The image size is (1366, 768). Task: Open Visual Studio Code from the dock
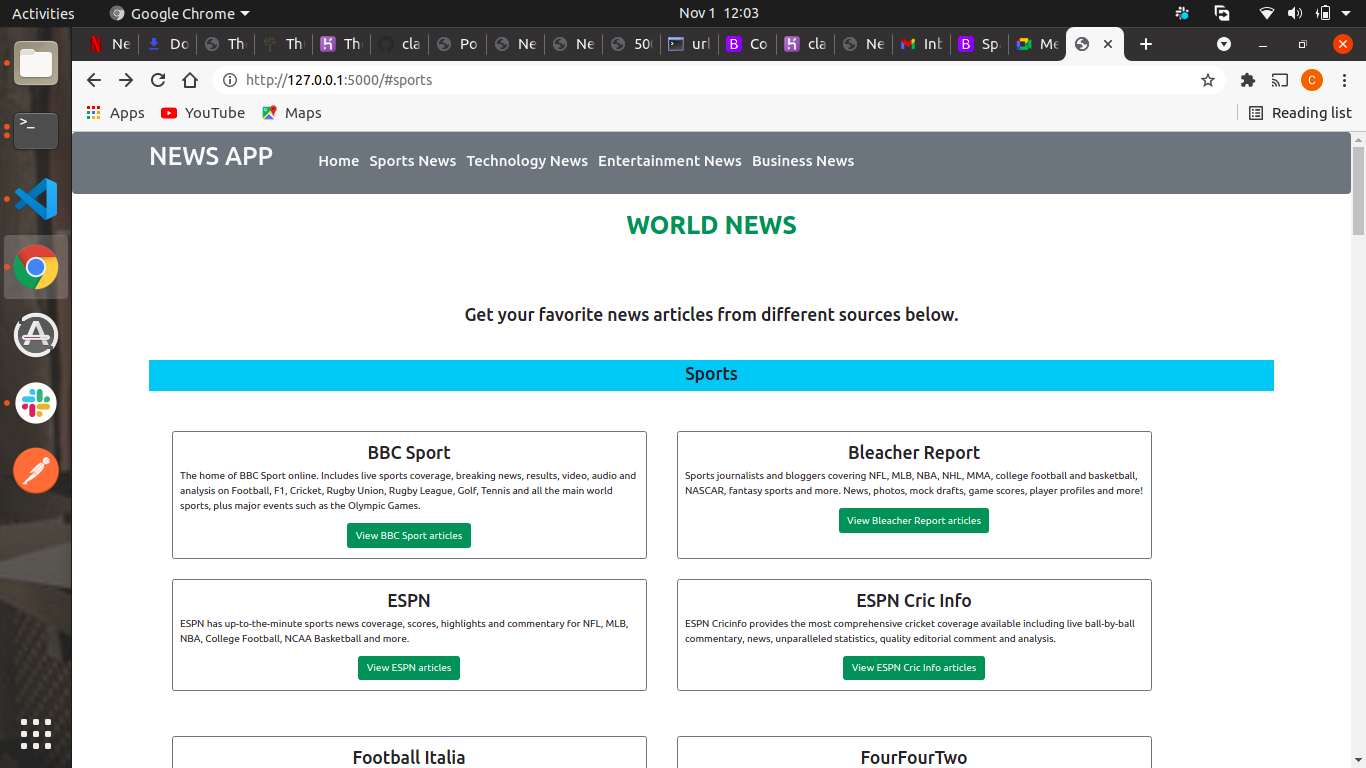click(x=36, y=199)
